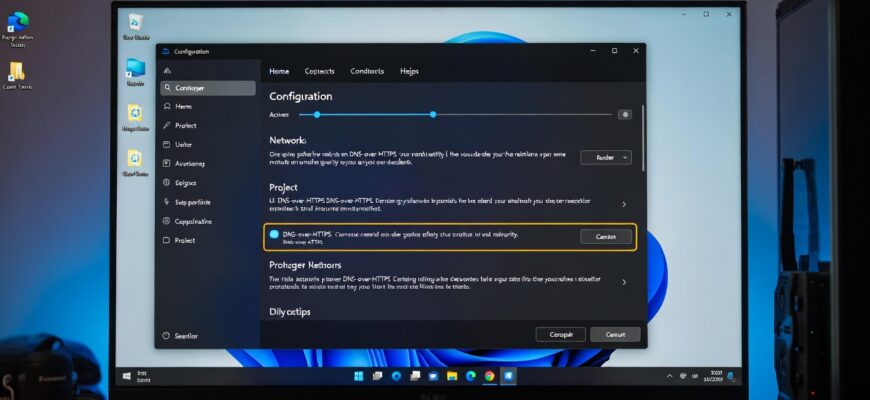This screenshot has width=870, height=400.
Task: Expand the Project section chevron
Action: point(624,204)
